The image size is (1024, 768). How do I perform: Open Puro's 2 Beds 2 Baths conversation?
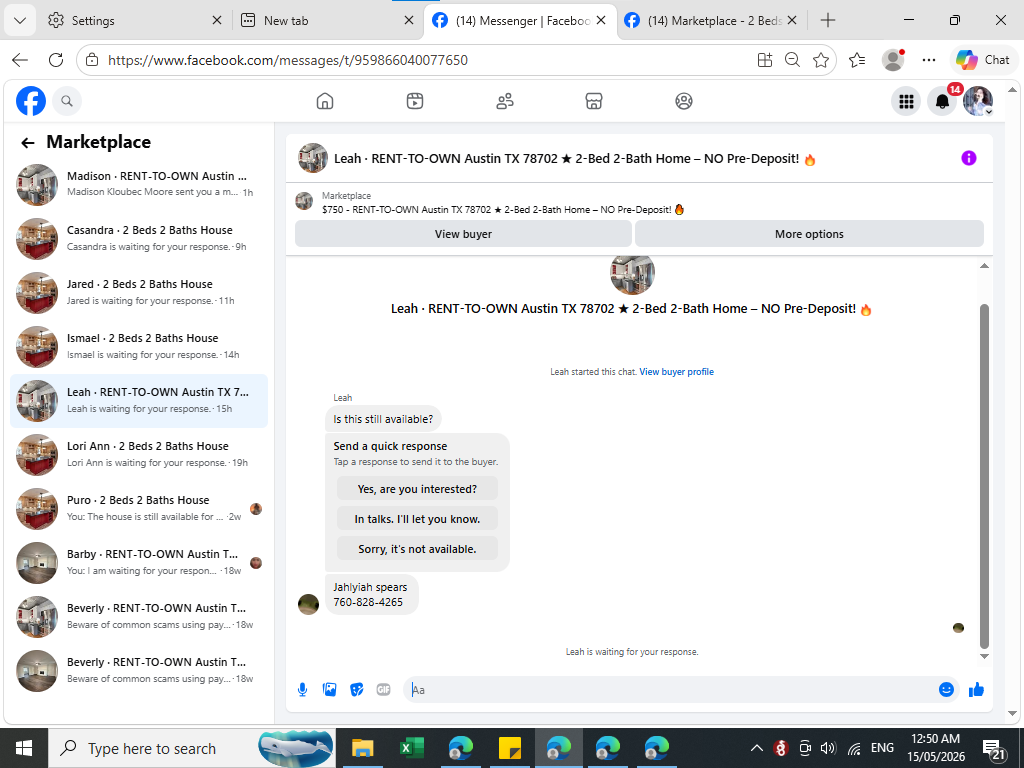click(139, 509)
